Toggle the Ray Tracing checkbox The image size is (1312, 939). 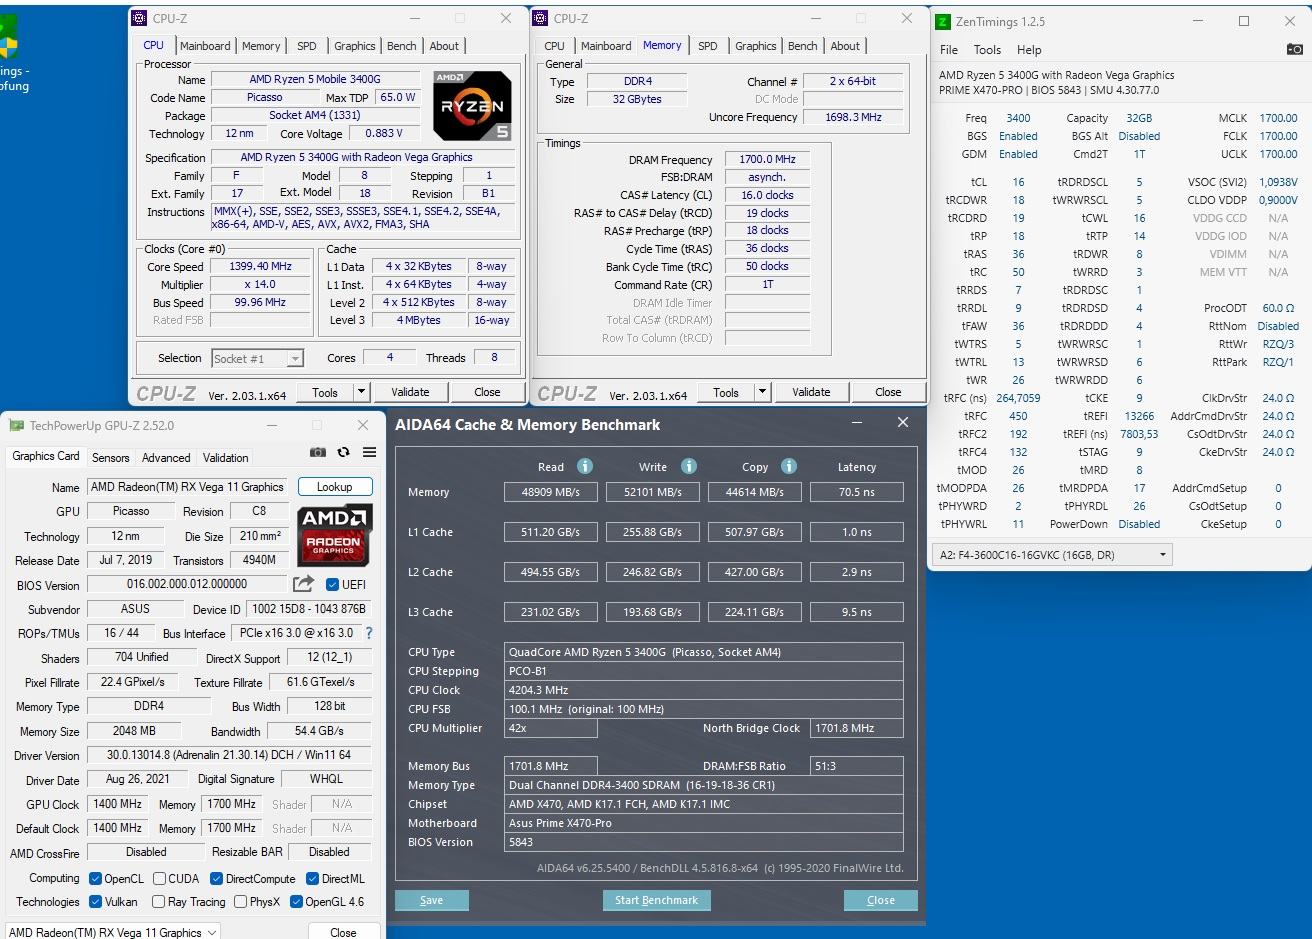[x=158, y=901]
